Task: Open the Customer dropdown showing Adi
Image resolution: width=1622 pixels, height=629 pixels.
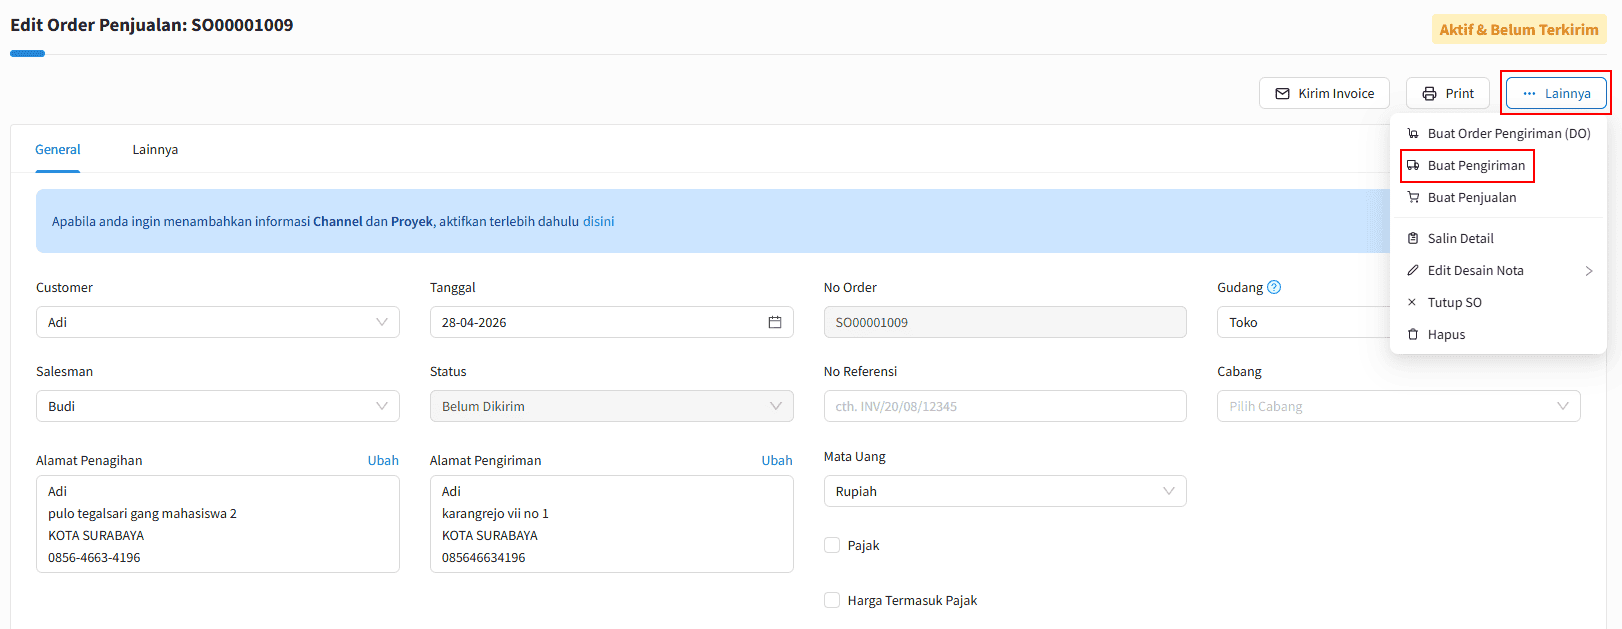Action: pyautogui.click(x=217, y=322)
